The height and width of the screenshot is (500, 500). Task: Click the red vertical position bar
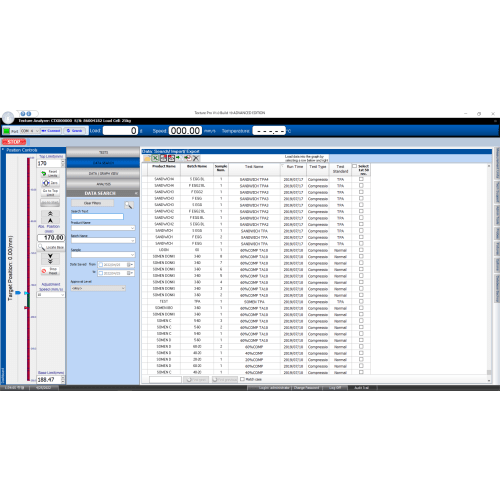tap(28, 269)
